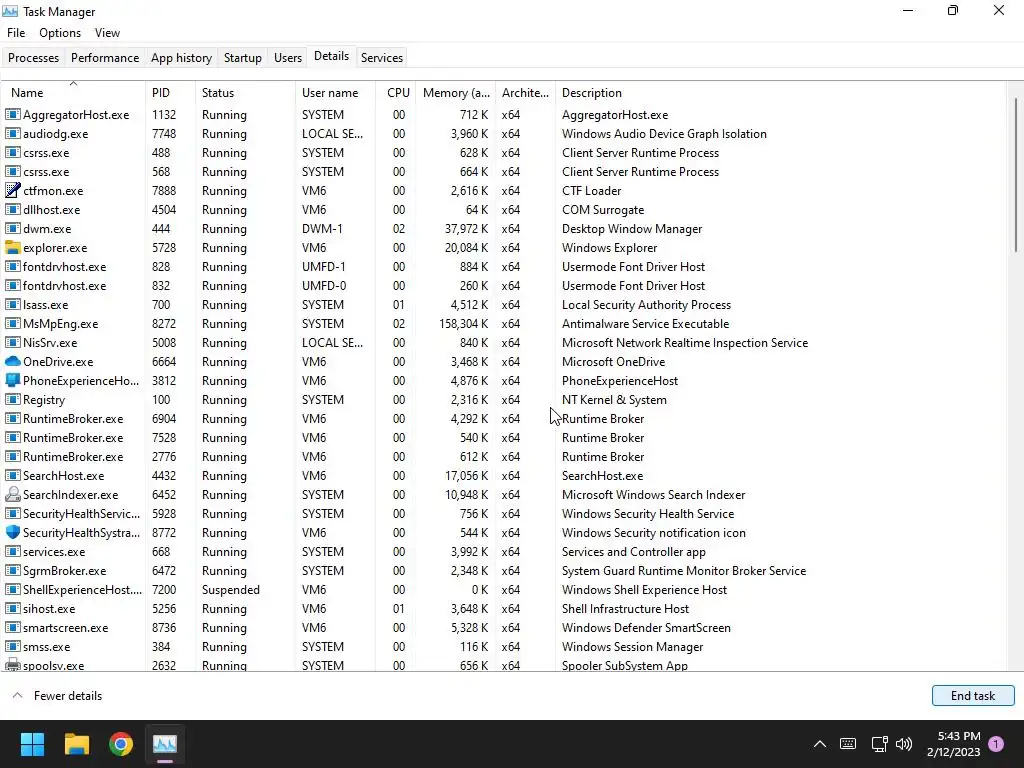
Task: Open the File menu
Action: click(x=16, y=33)
